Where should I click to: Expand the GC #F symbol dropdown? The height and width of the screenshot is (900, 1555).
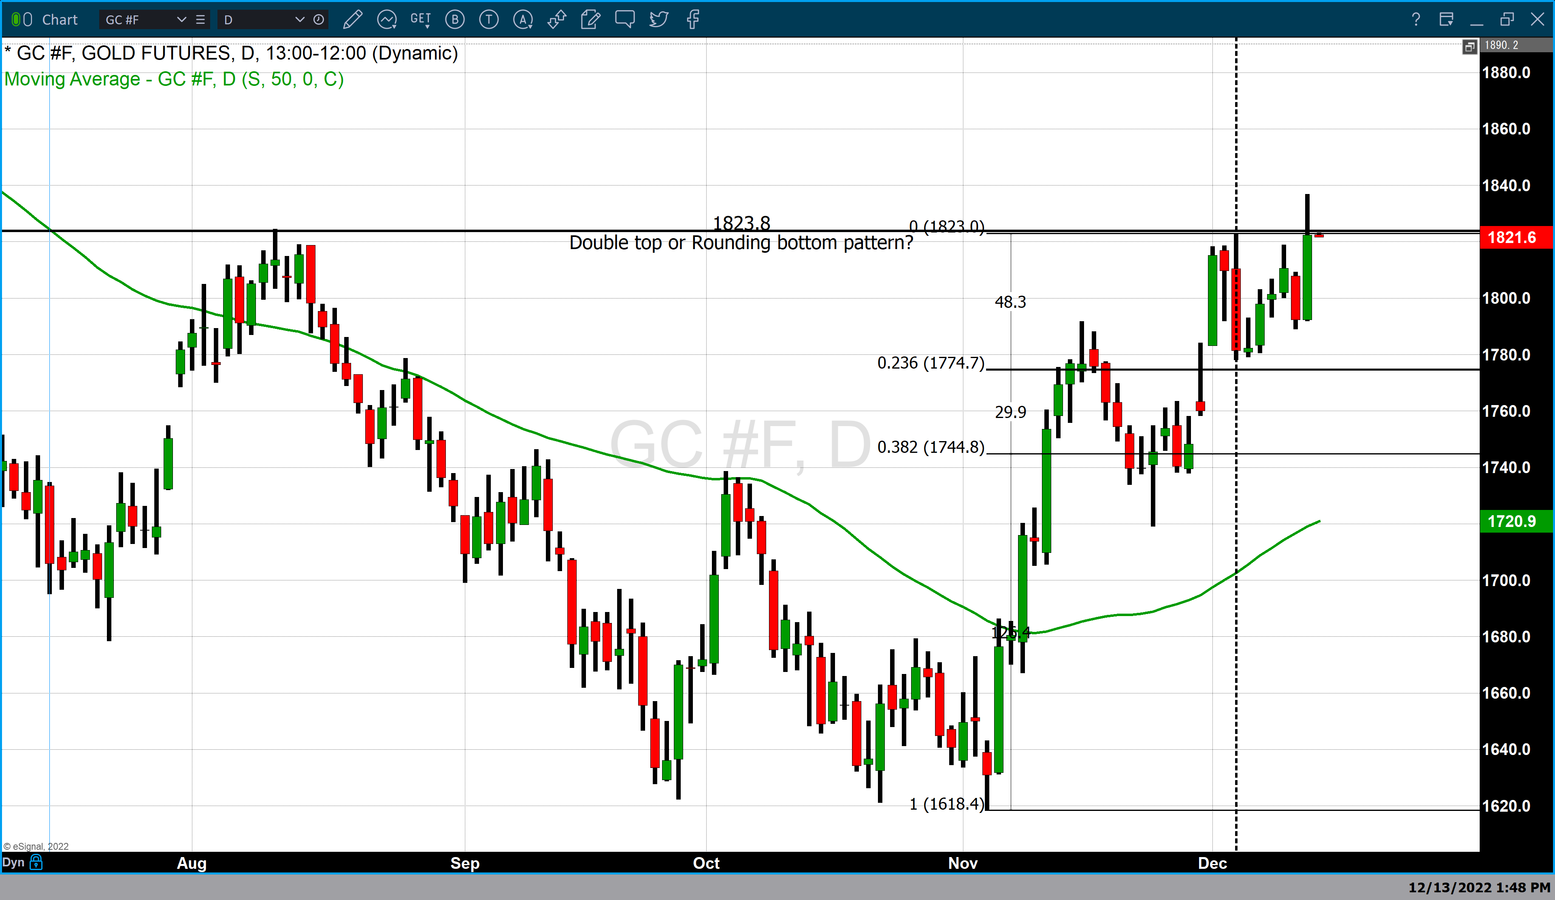(181, 19)
